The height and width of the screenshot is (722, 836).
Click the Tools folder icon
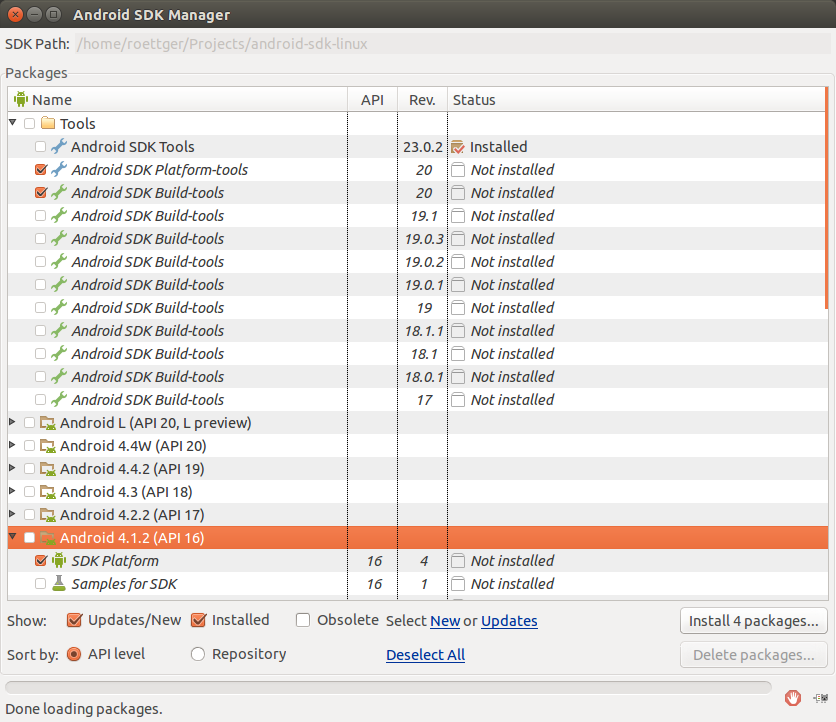tap(48, 123)
